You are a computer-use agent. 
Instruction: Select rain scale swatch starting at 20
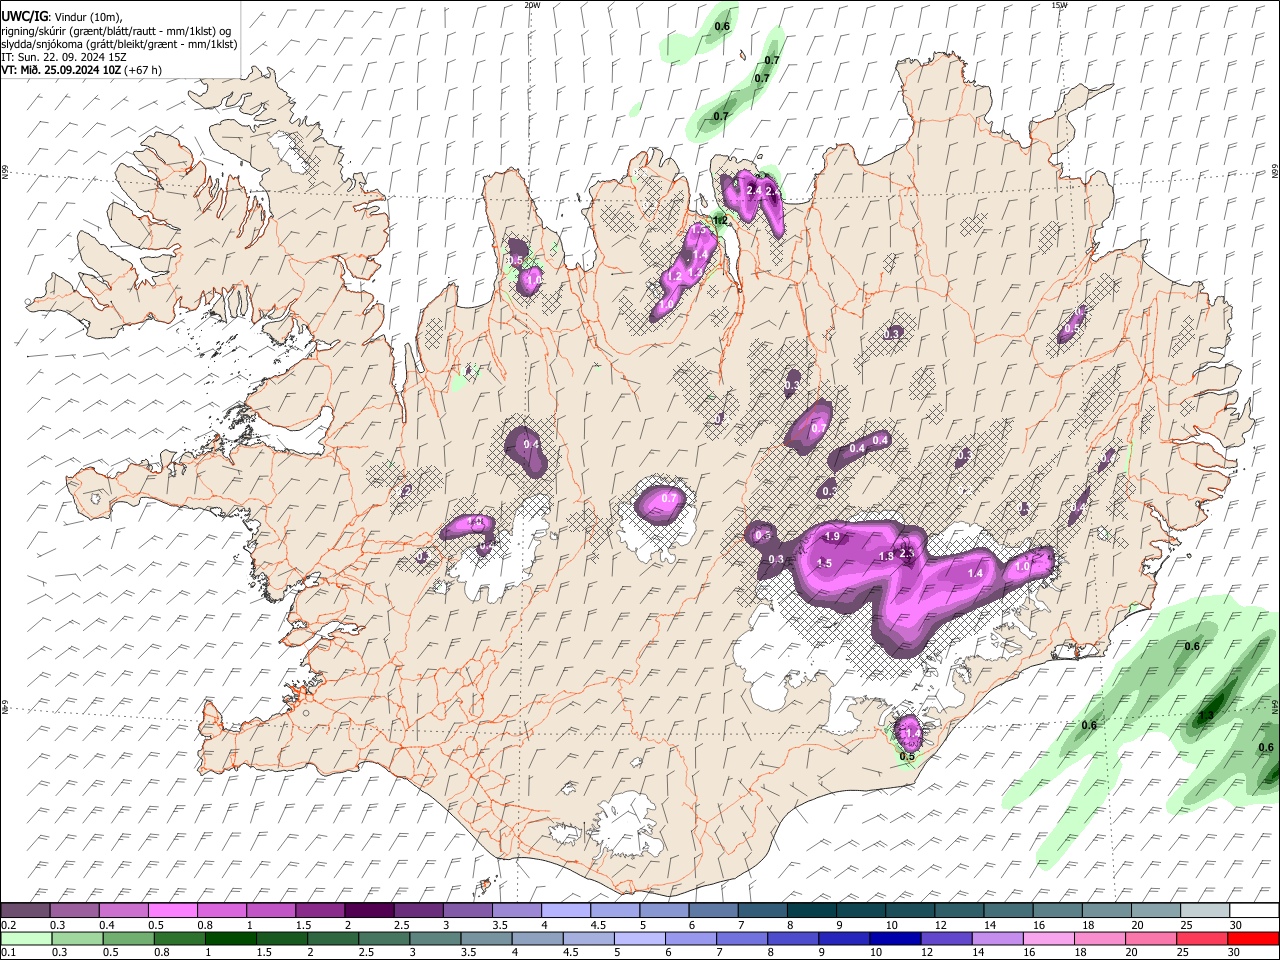[x=1152, y=938]
